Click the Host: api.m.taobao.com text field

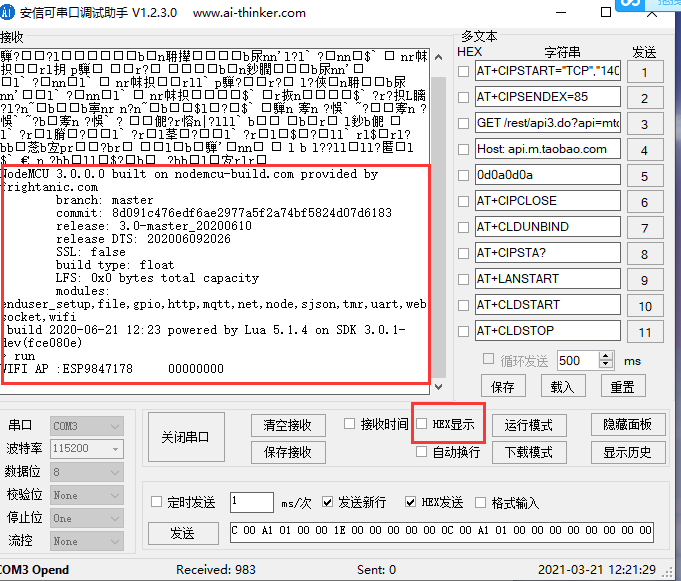click(x=548, y=149)
